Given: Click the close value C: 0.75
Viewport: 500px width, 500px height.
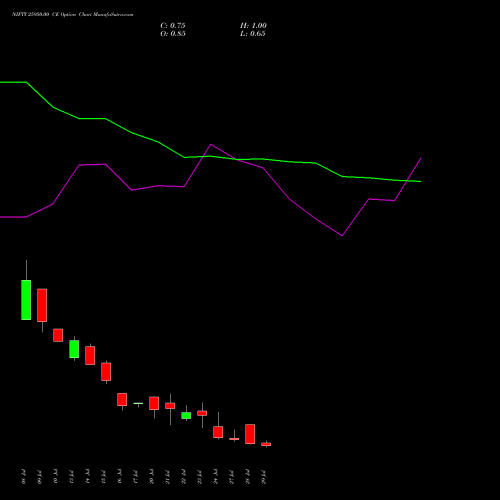Looking at the screenshot, I should (173, 26).
